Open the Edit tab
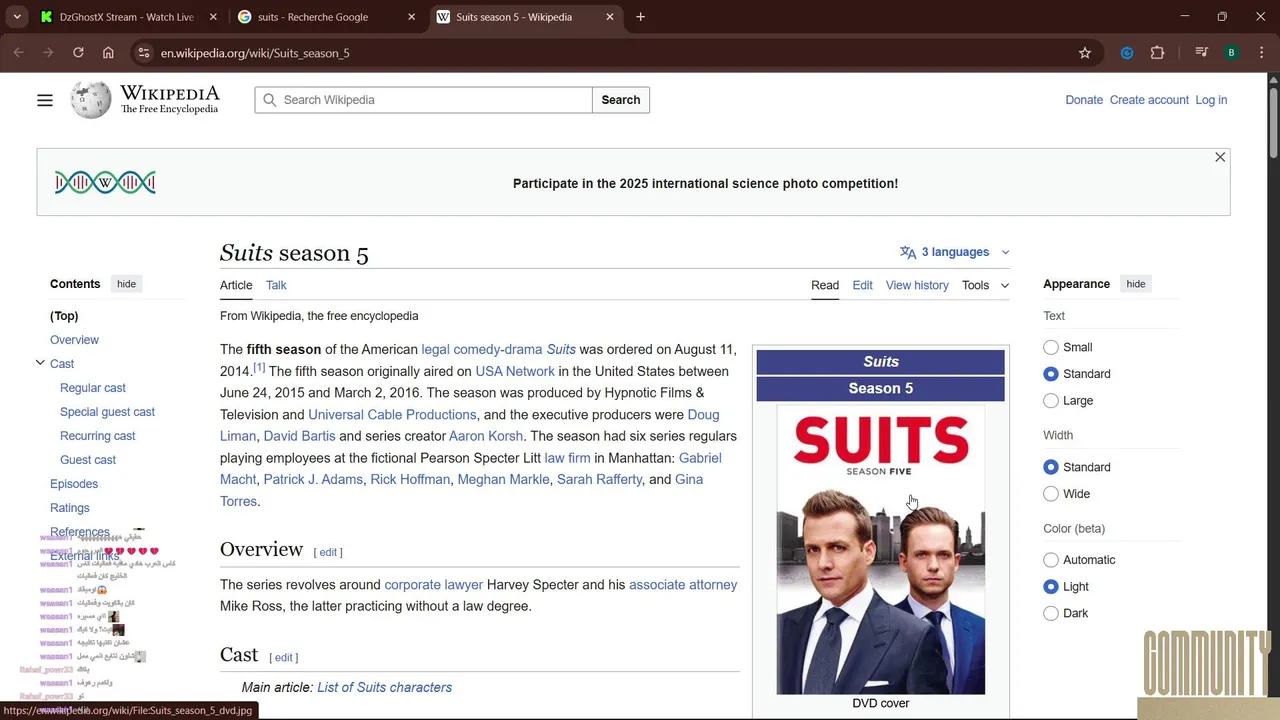This screenshot has height=720, width=1280. click(x=863, y=285)
